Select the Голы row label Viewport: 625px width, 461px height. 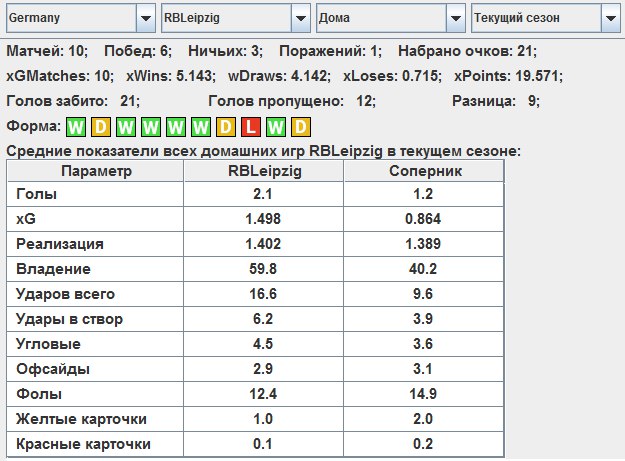[x=37, y=194]
